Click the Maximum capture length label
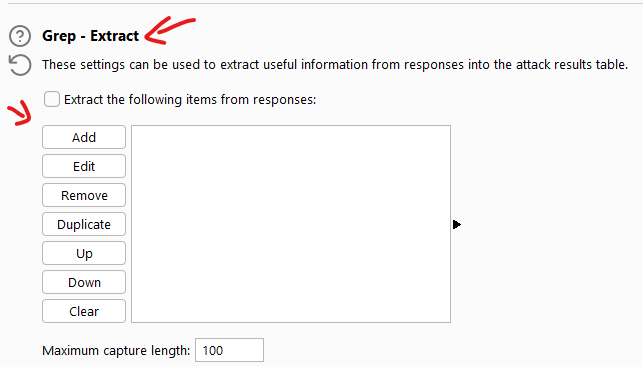This screenshot has width=643, height=367. tap(116, 351)
